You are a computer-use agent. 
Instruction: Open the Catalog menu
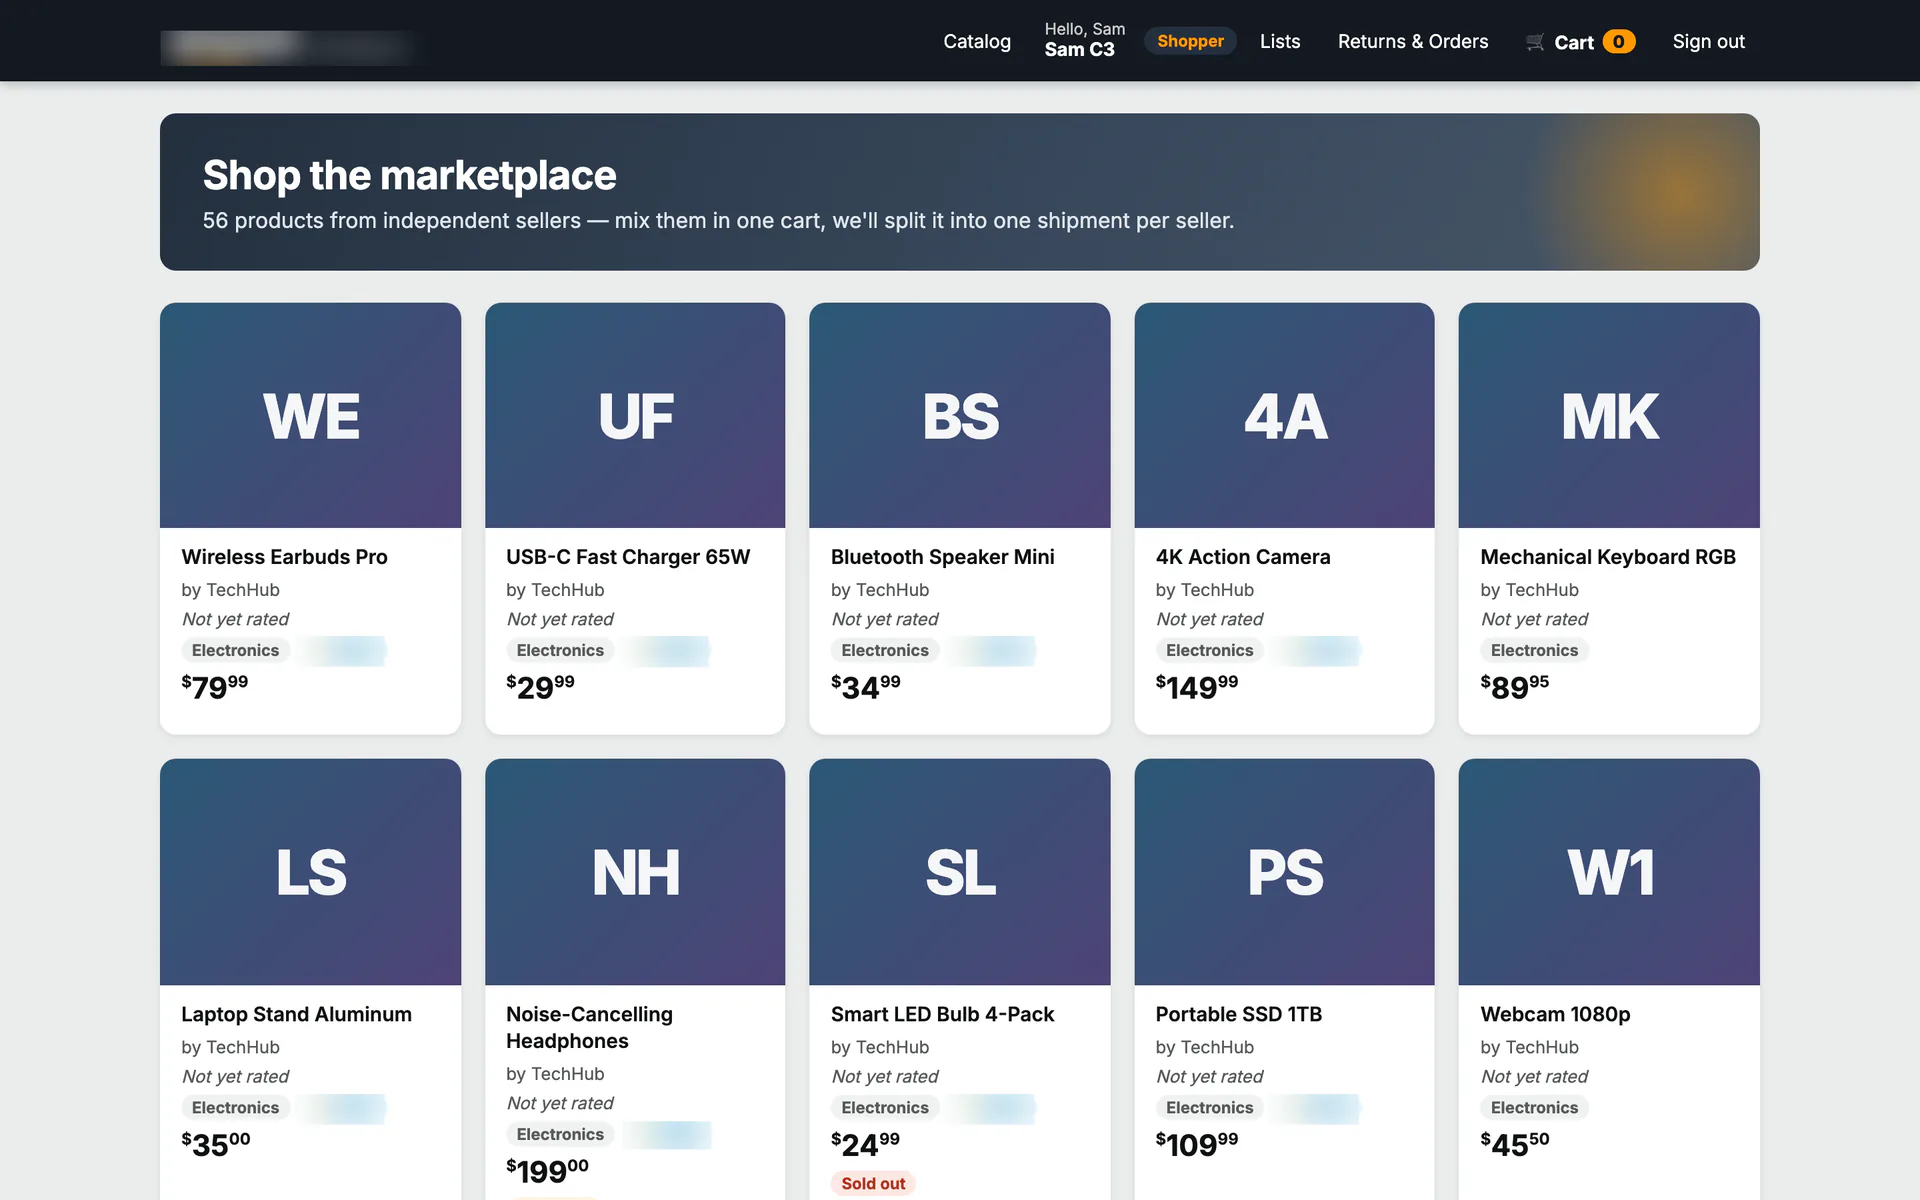pos(977,42)
